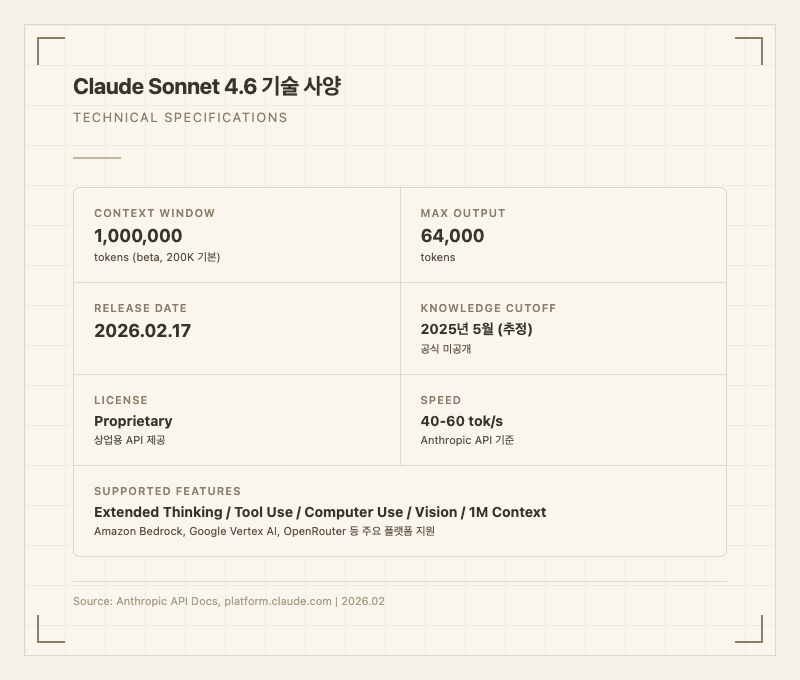Click the KNOWLEDGE CUTOFF label

tap(488, 308)
